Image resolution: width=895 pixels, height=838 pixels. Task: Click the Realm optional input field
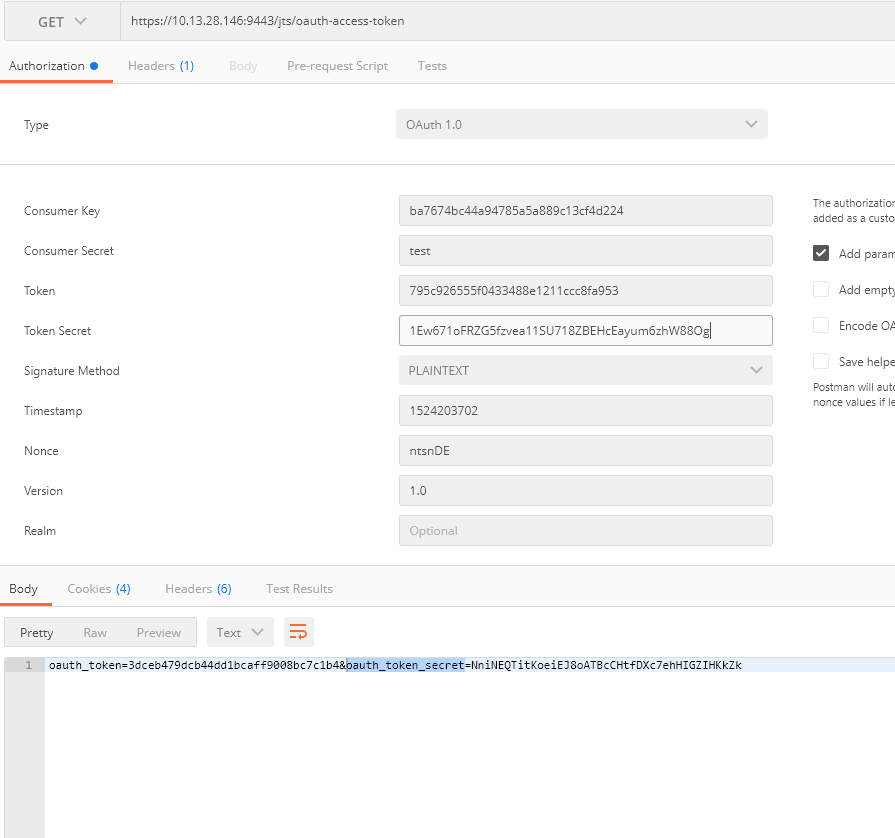tap(585, 531)
